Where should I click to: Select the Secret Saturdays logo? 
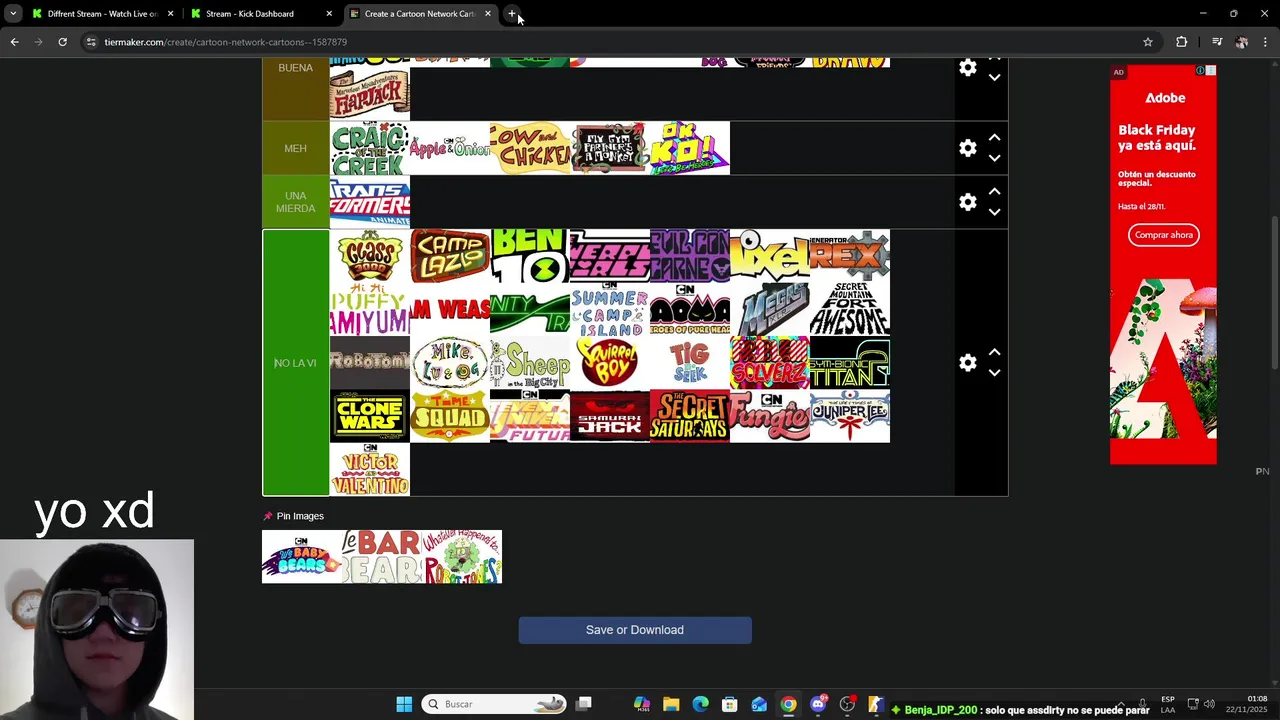690,415
